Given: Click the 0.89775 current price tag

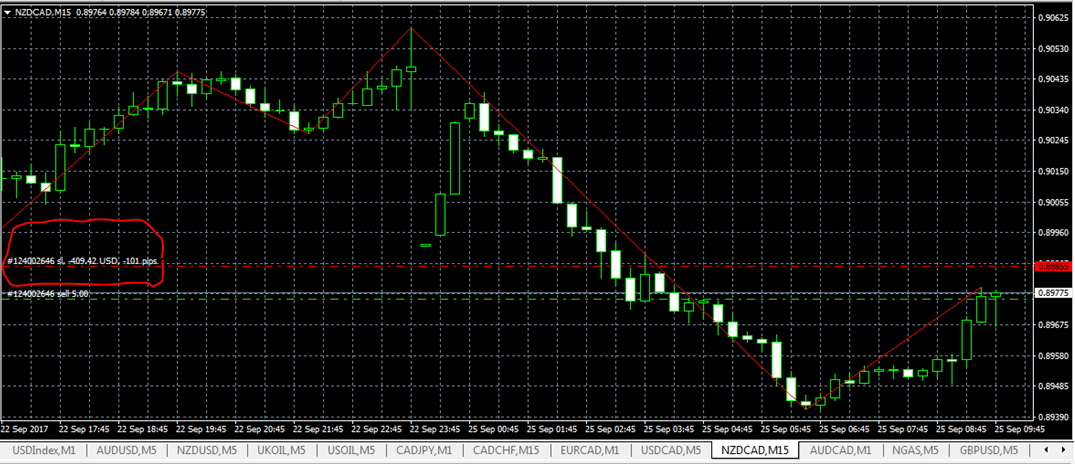Looking at the screenshot, I should (1052, 293).
